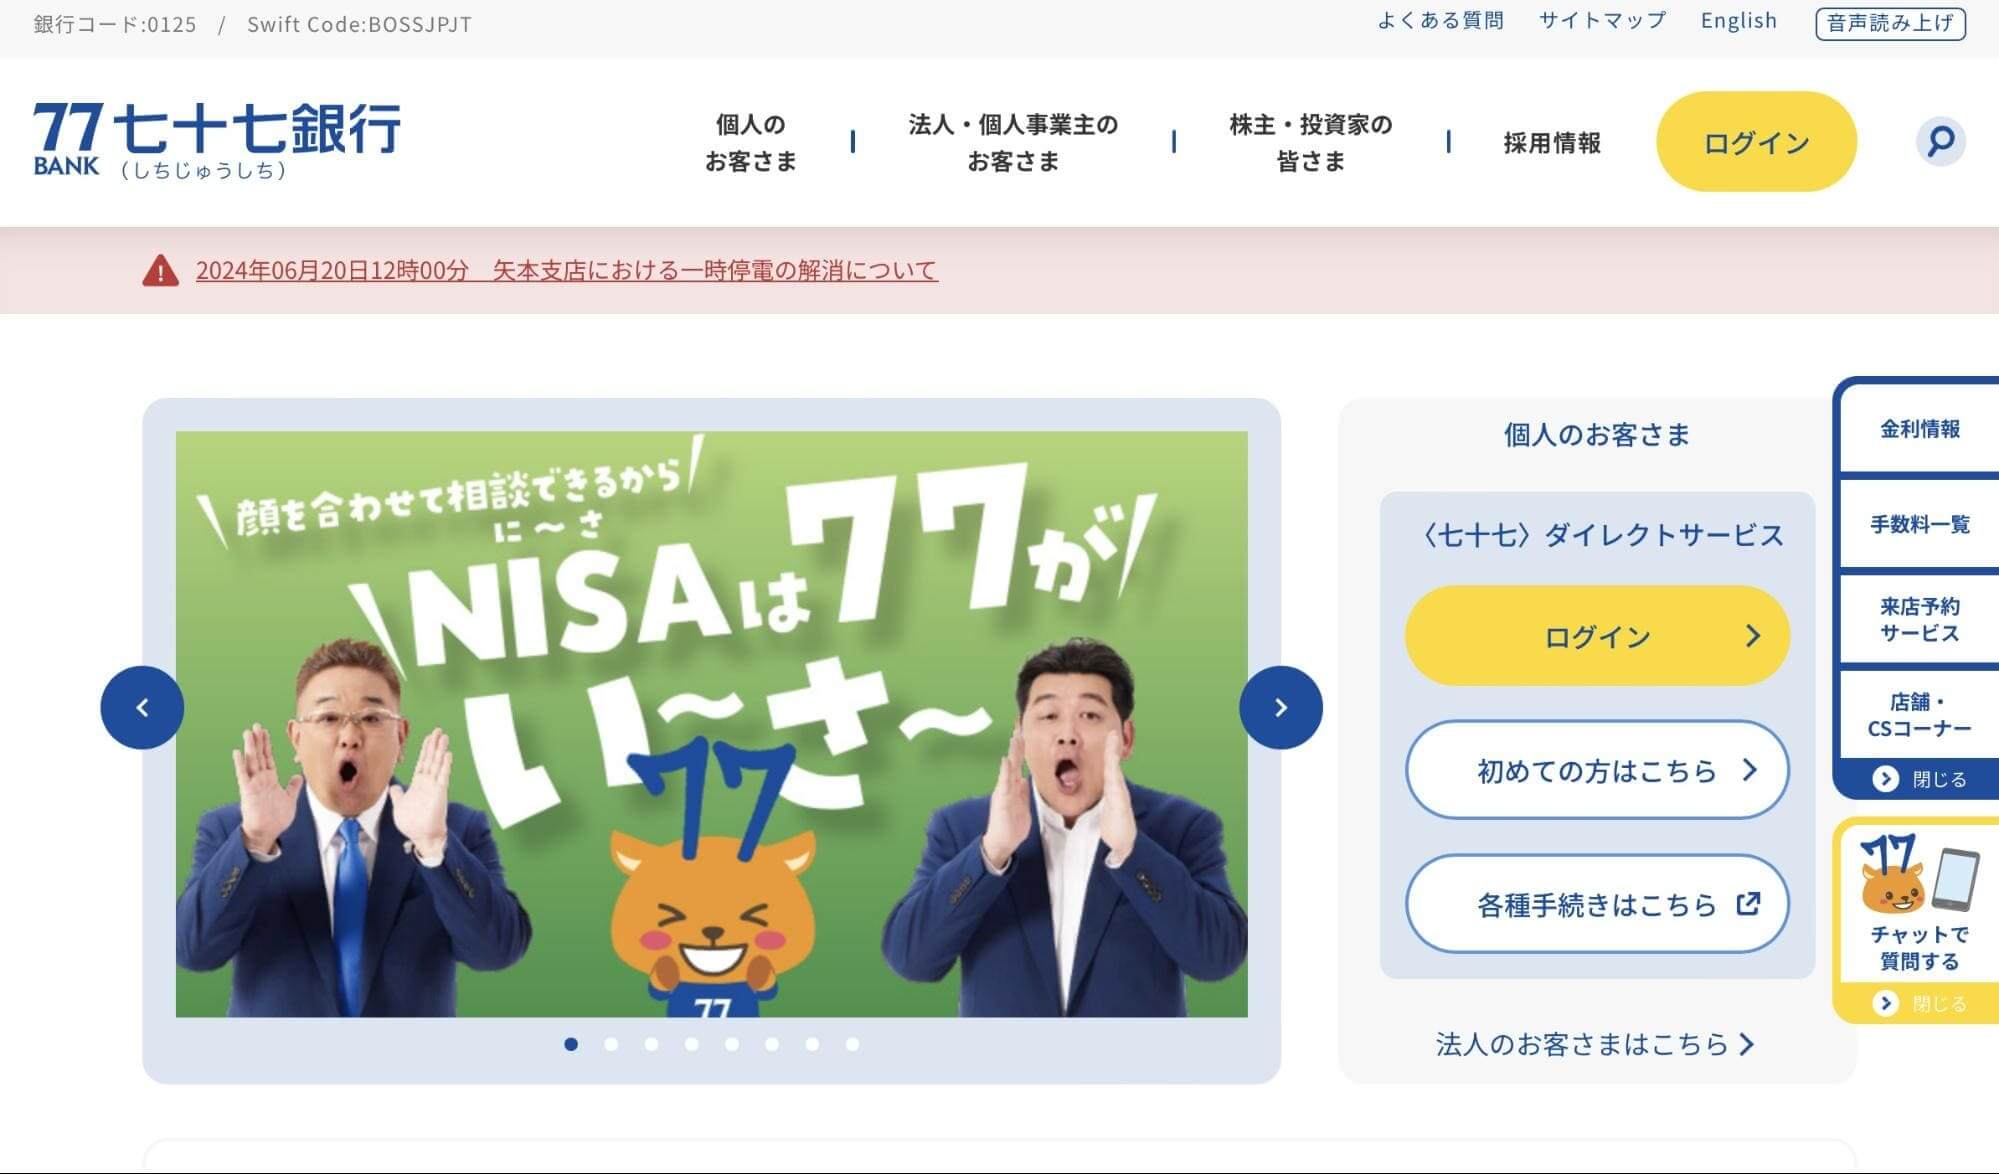Open the 採用情報 menu item
The width and height of the screenshot is (1999, 1174).
1552,143
